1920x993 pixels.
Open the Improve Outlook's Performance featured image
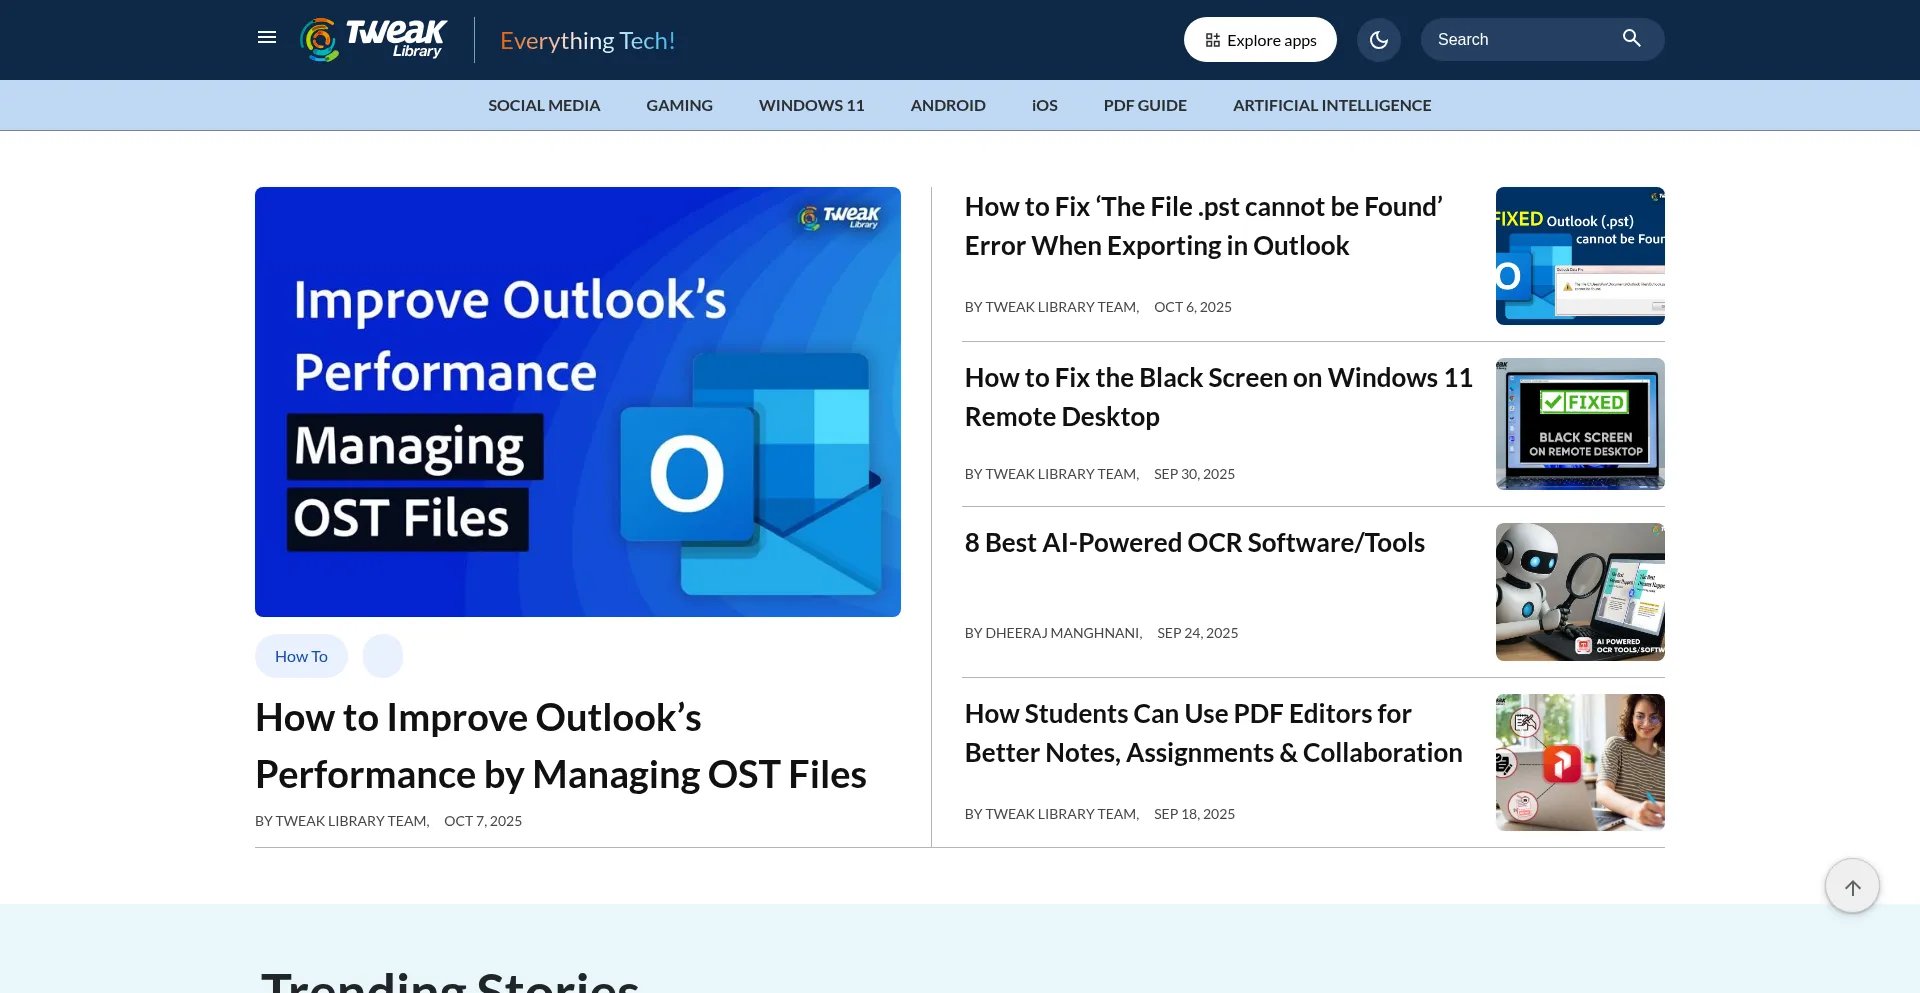click(x=577, y=401)
